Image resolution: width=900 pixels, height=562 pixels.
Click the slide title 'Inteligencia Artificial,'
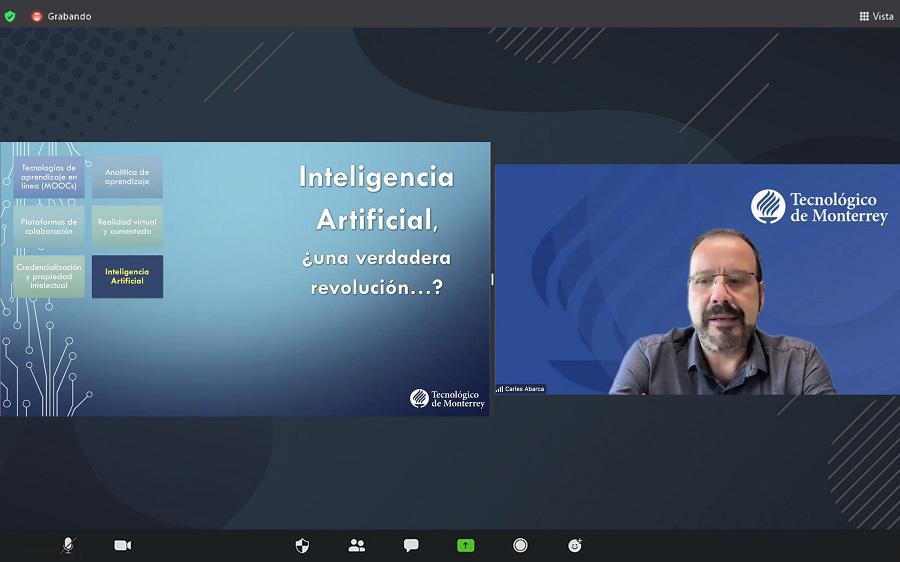point(377,198)
